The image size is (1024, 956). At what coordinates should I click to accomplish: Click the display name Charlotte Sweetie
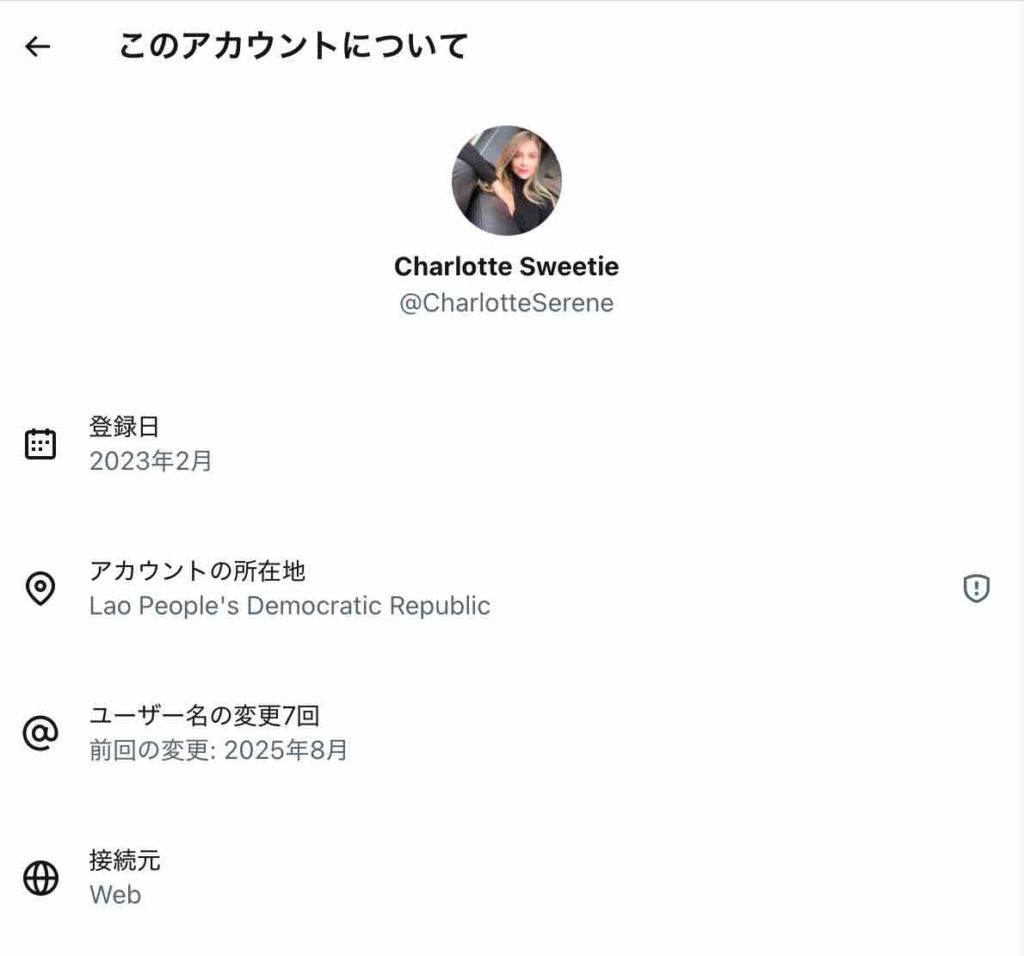tap(506, 267)
